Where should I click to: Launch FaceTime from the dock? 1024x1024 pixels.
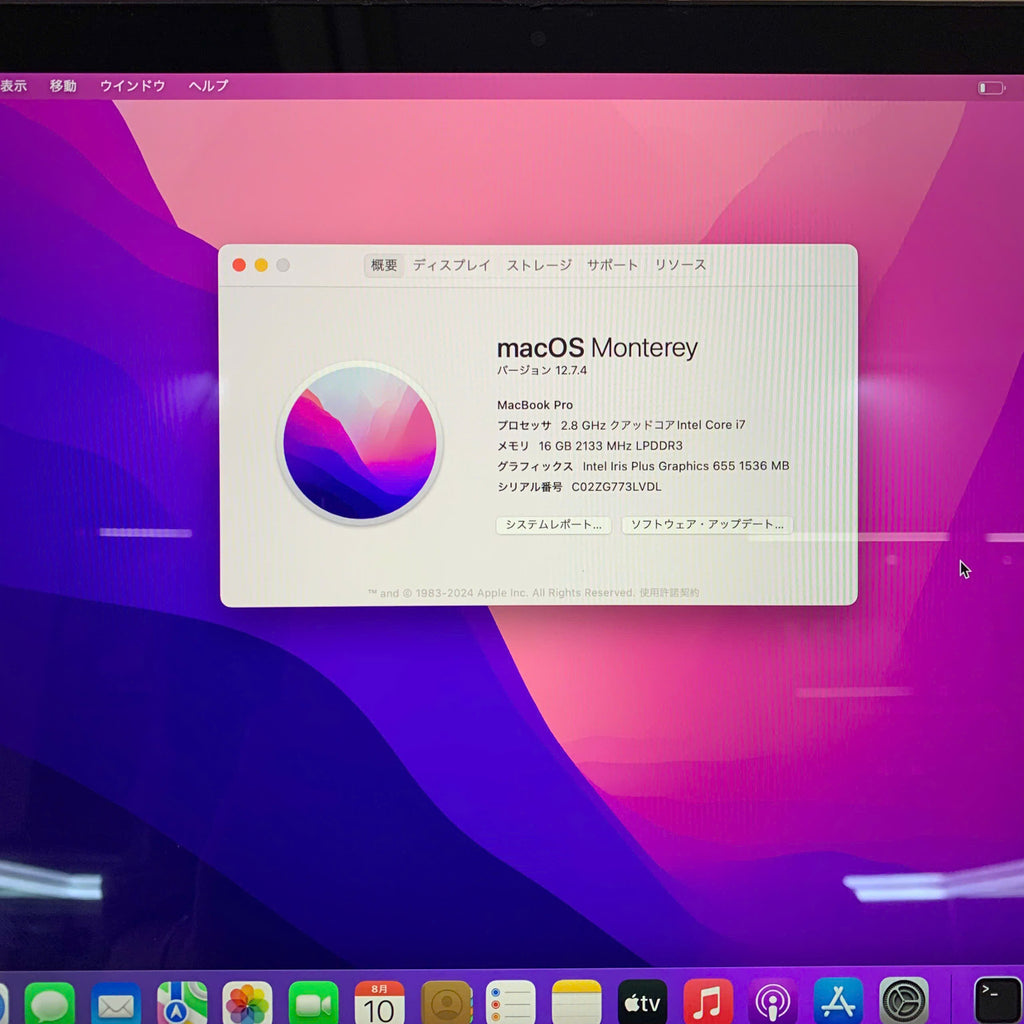313,1002
